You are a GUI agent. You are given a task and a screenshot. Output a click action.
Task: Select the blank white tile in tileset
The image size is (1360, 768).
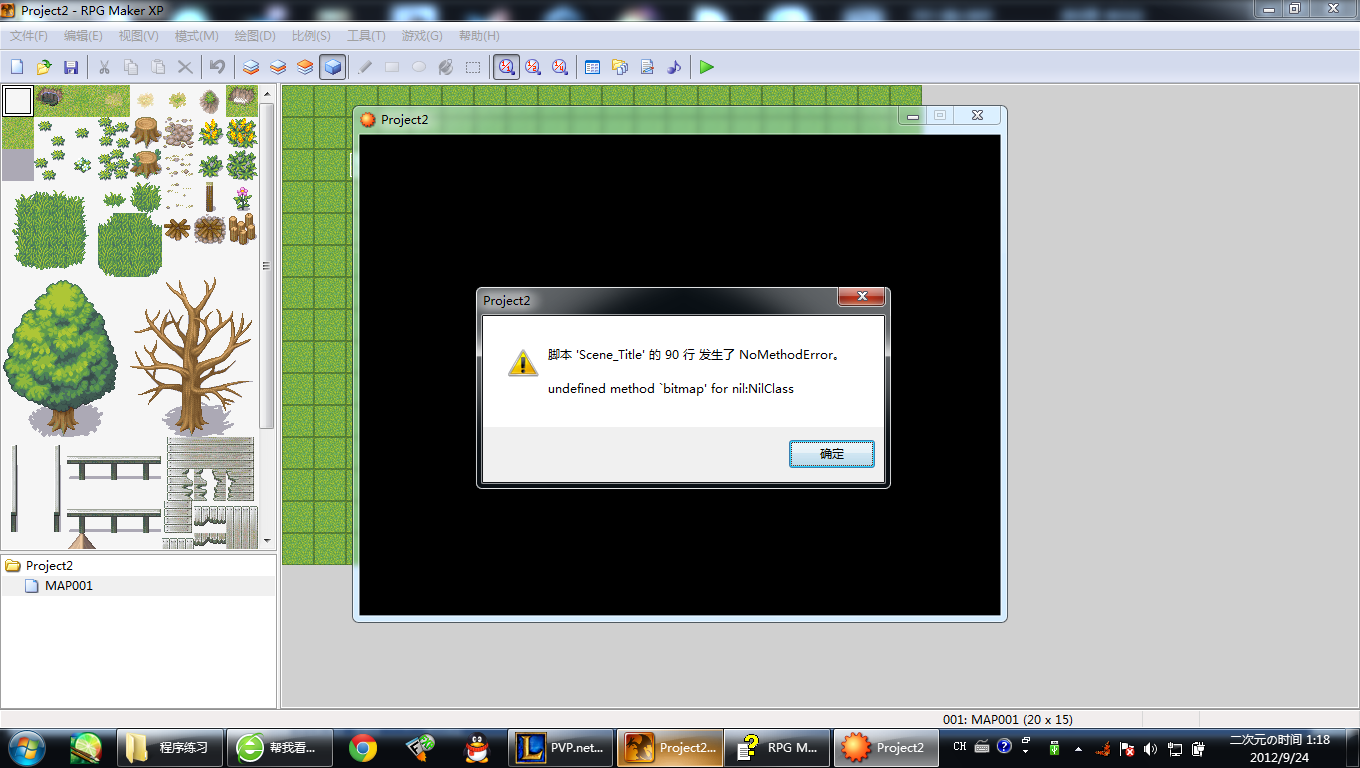[x=17, y=101]
